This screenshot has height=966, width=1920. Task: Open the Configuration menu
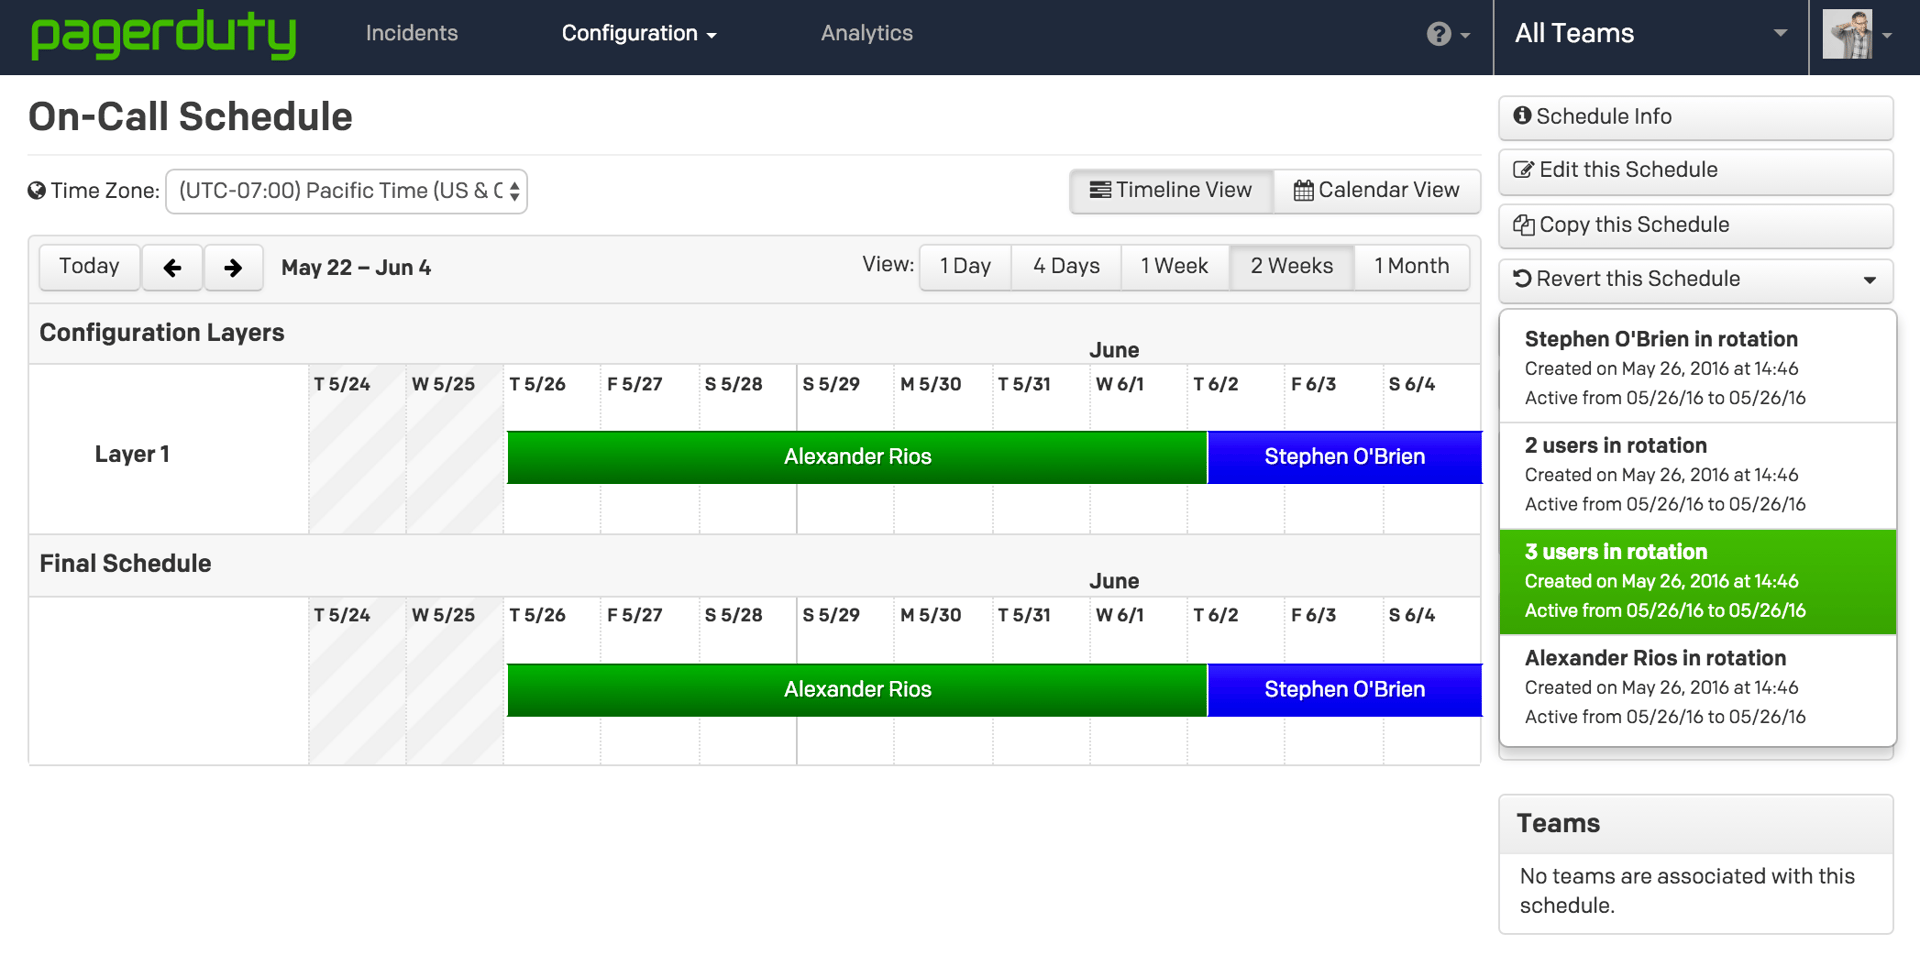point(638,34)
